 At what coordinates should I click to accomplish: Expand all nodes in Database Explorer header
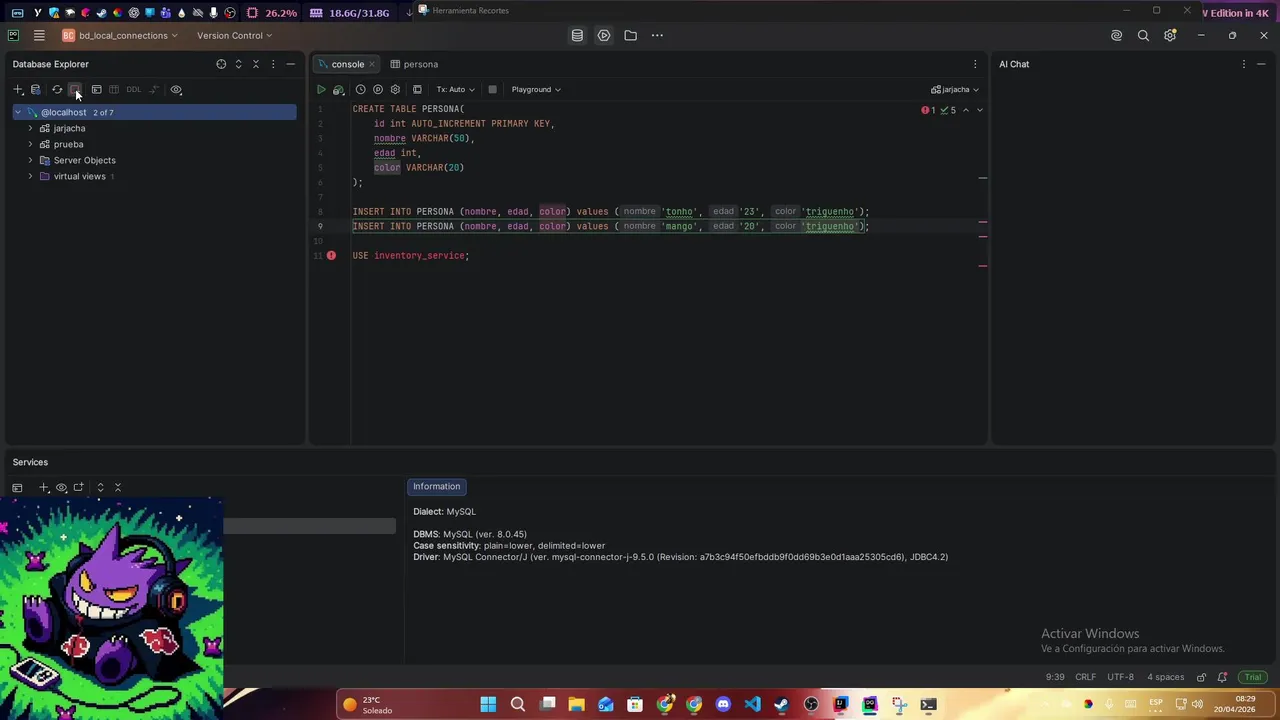tap(238, 64)
